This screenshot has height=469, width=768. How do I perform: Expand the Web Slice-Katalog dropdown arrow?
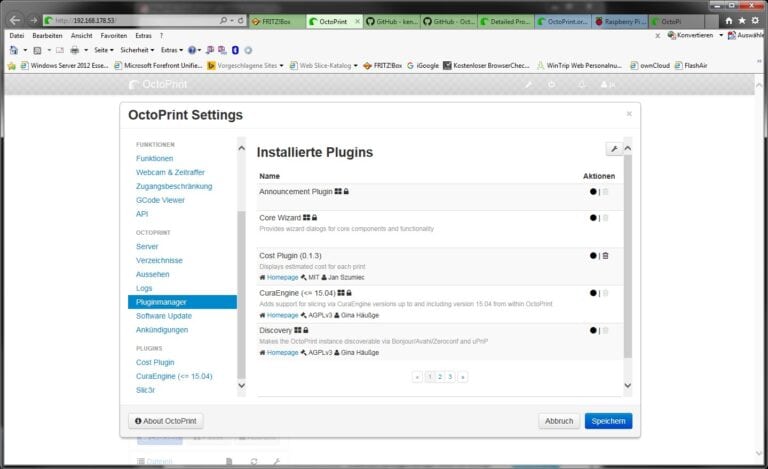click(356, 66)
